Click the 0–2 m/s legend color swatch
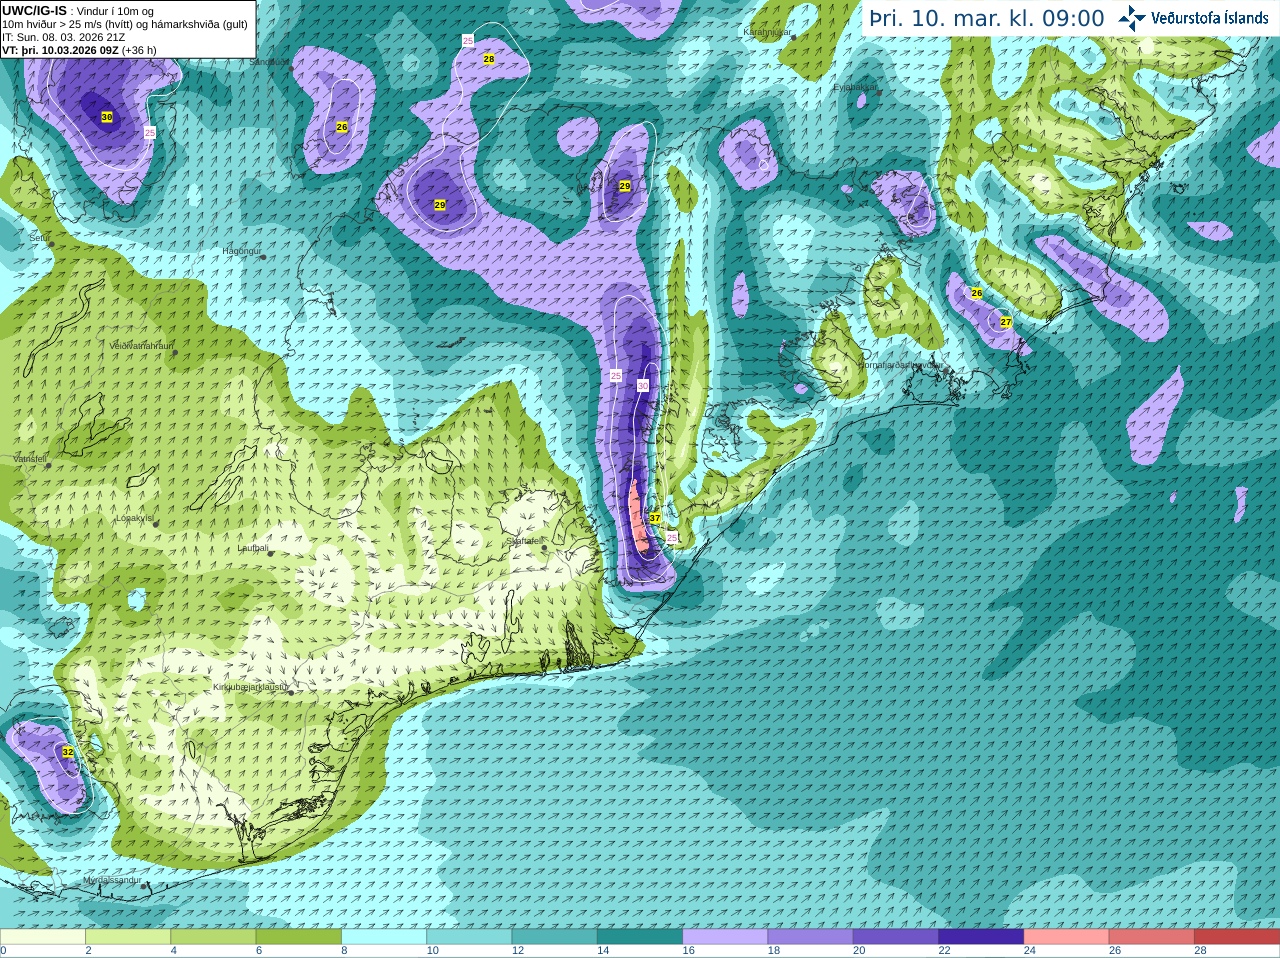Viewport: 1280px width, 958px height. tap(42, 937)
